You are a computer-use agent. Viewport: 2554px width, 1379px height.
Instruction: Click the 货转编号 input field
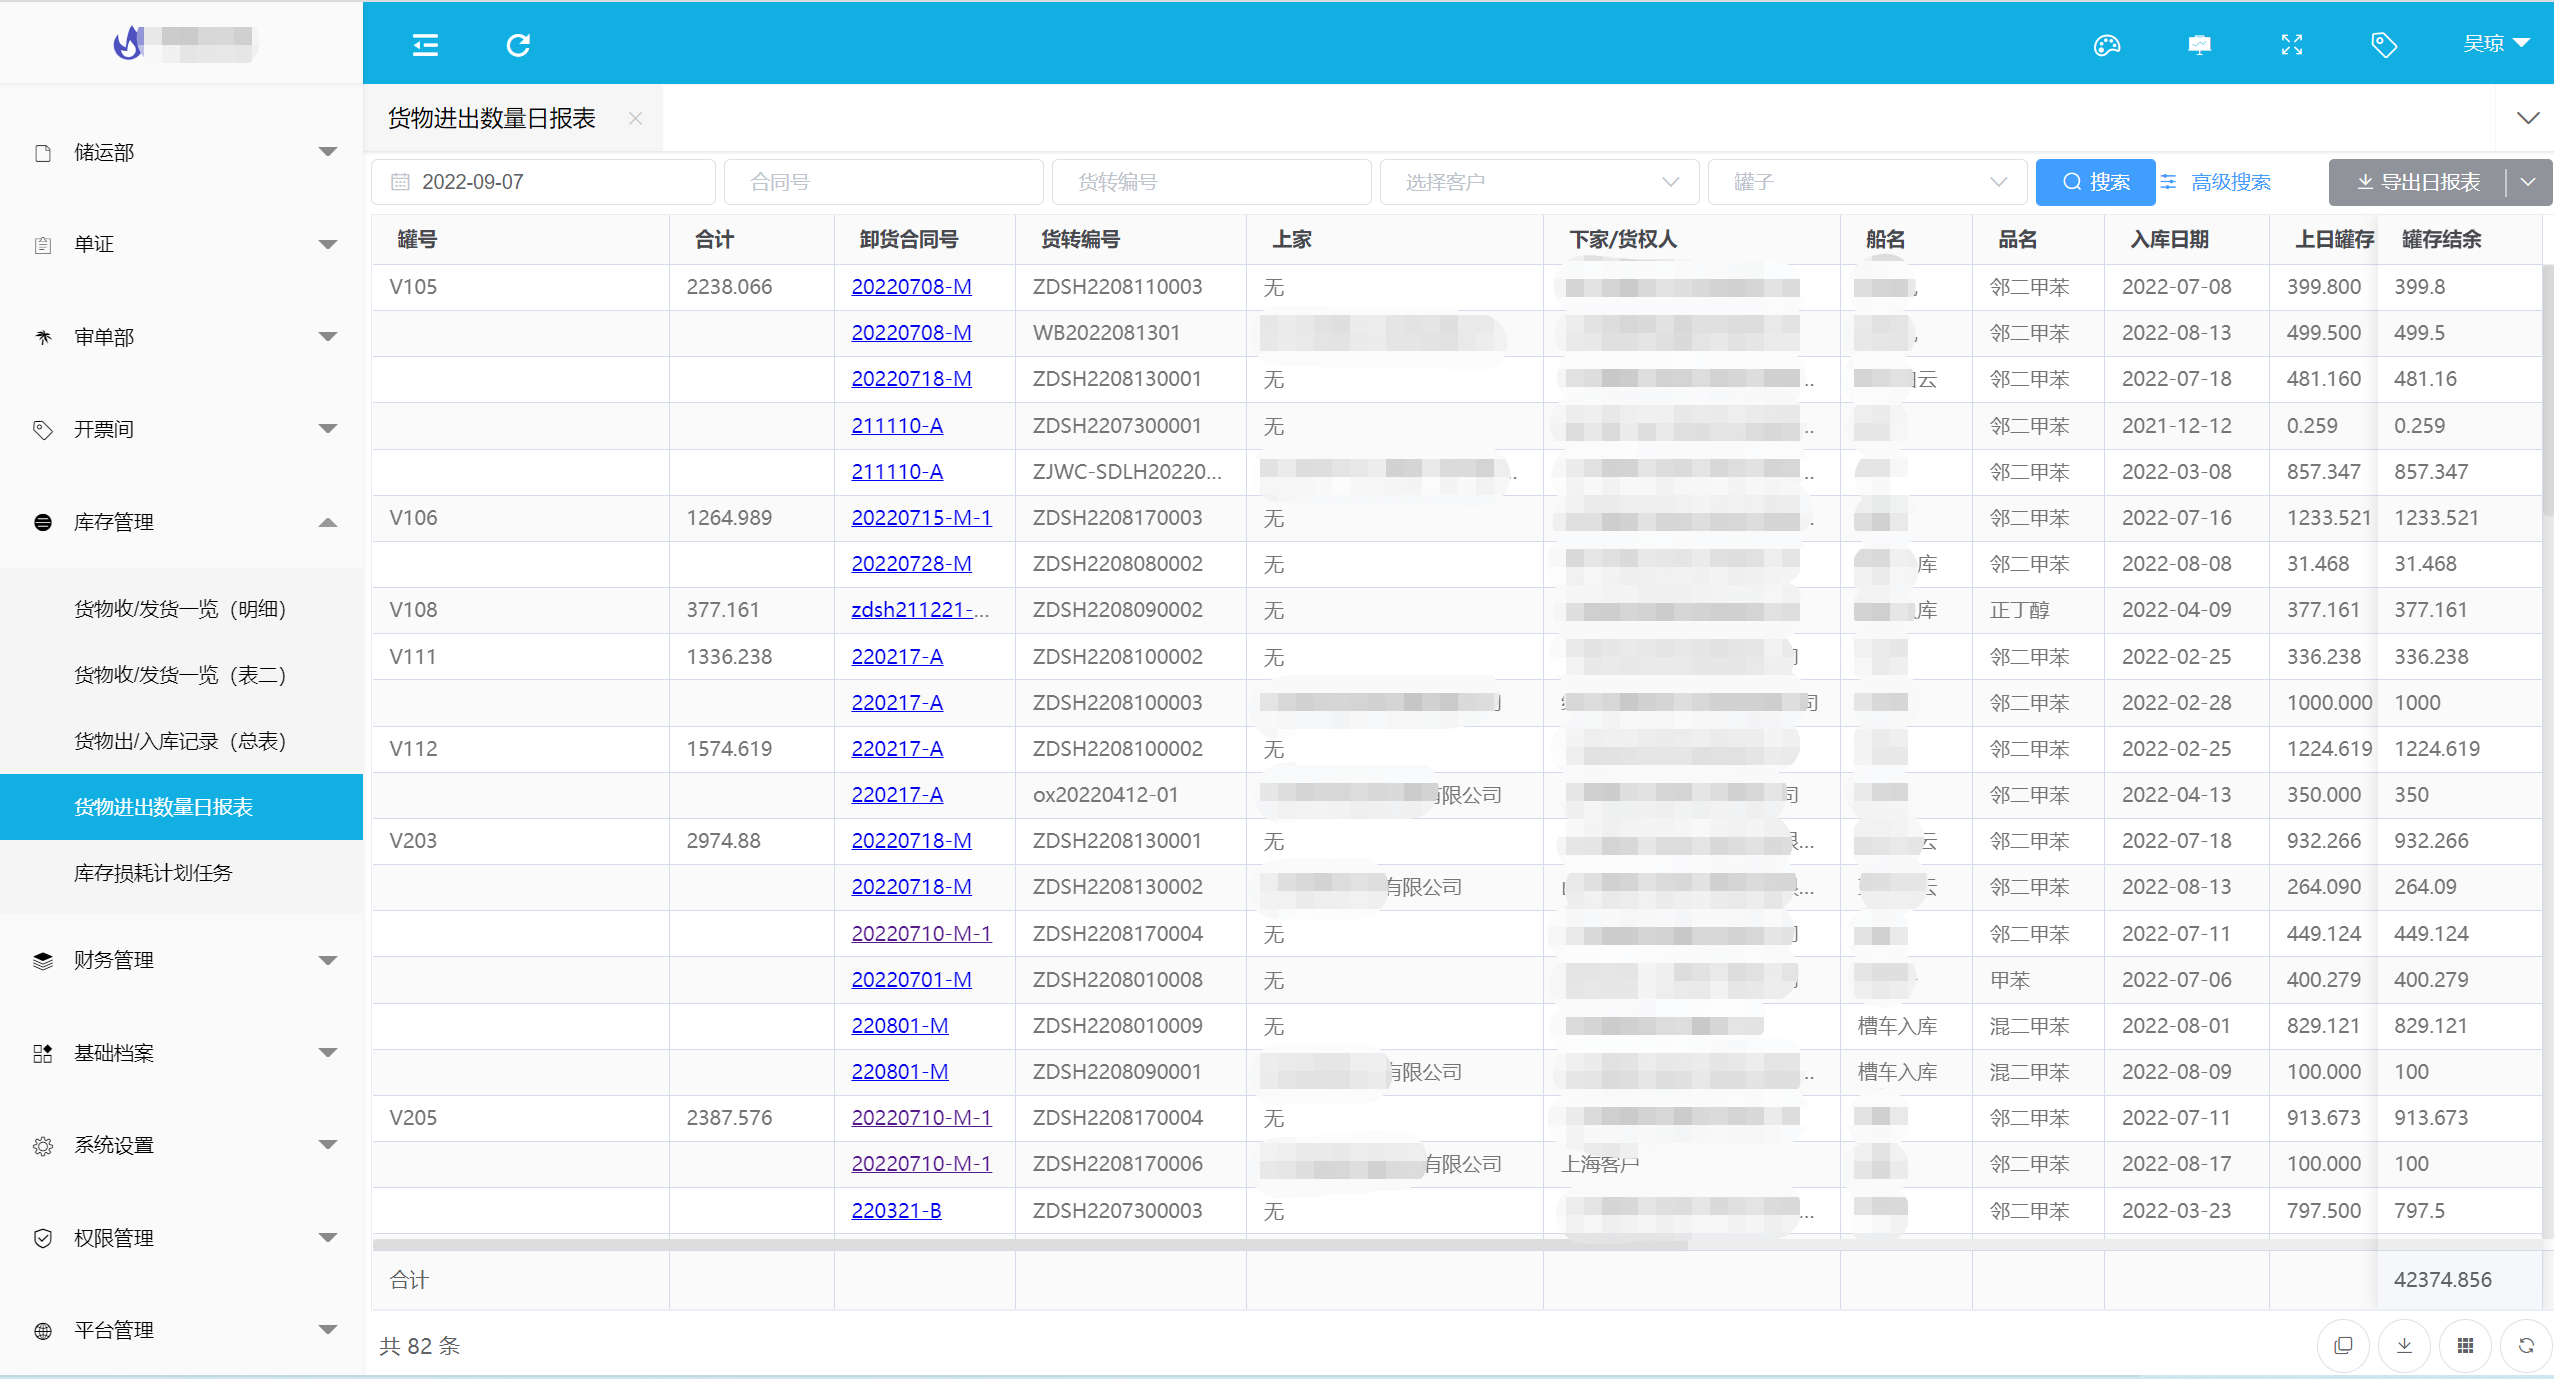coord(1211,182)
